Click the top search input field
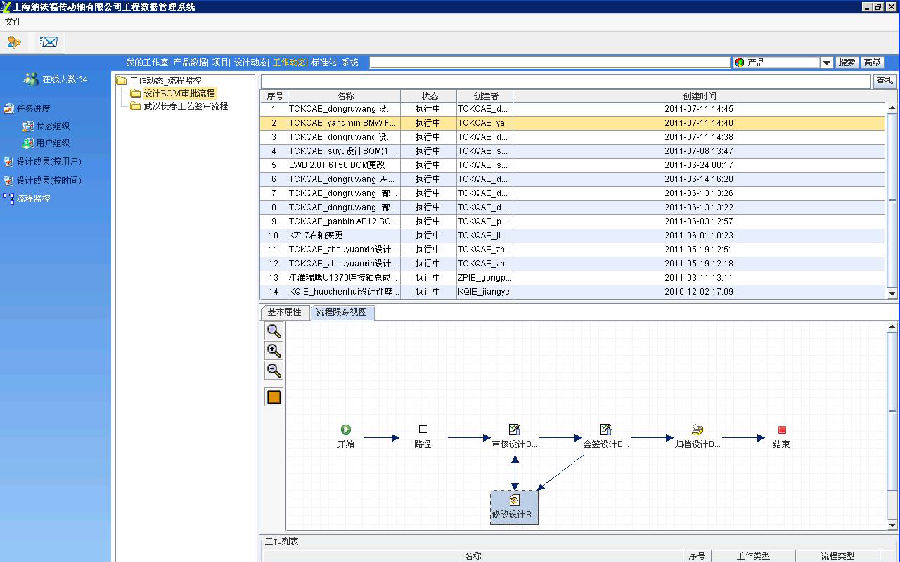 click(x=548, y=62)
